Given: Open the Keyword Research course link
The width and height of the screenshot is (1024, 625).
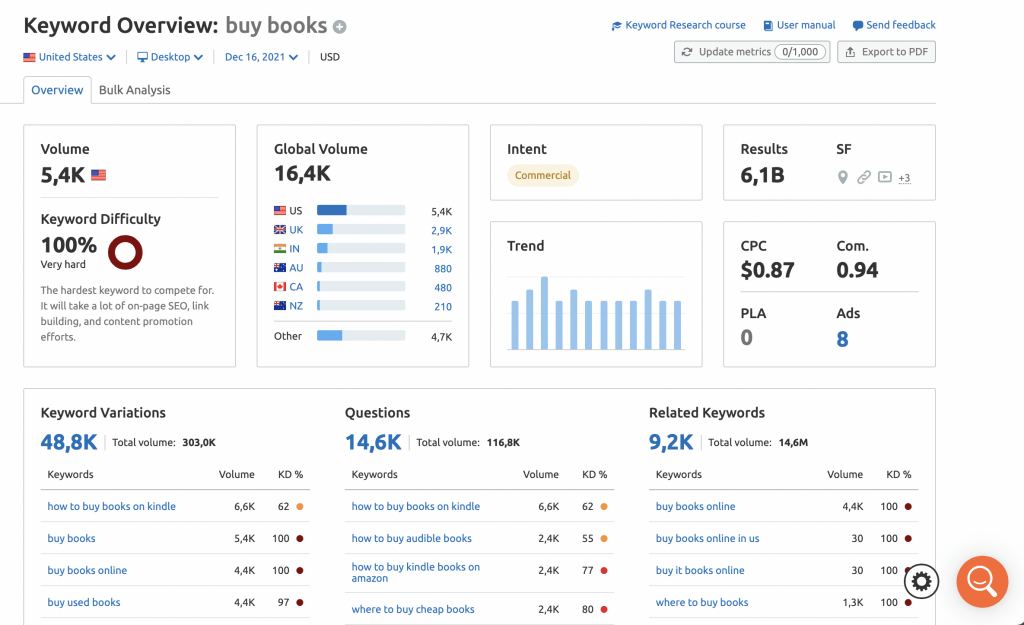Looking at the screenshot, I should coord(679,25).
